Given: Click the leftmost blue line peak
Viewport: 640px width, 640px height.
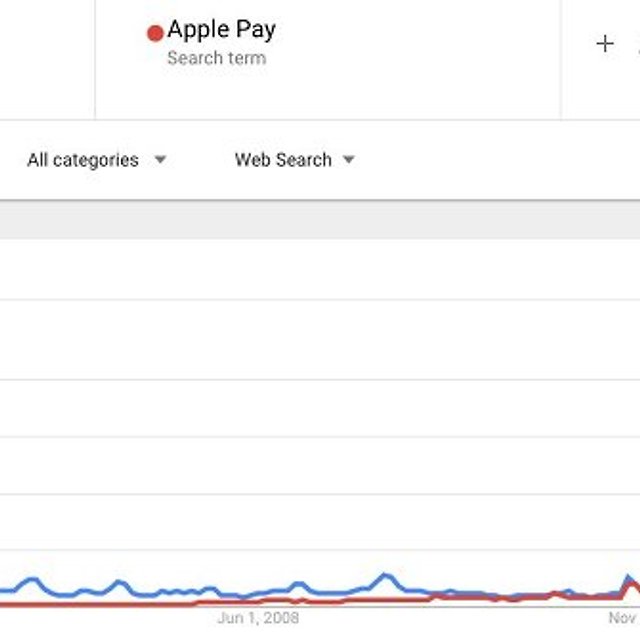Looking at the screenshot, I should coord(31,580).
